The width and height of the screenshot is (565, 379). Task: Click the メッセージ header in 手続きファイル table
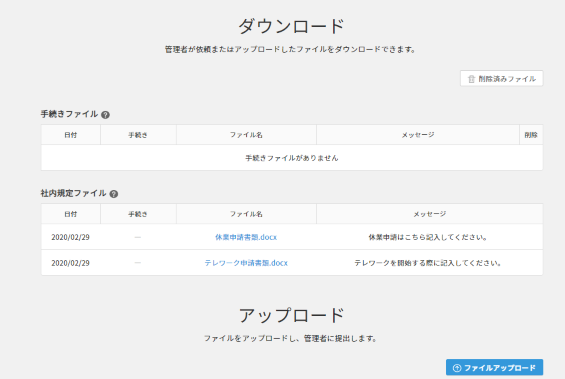[418, 135]
